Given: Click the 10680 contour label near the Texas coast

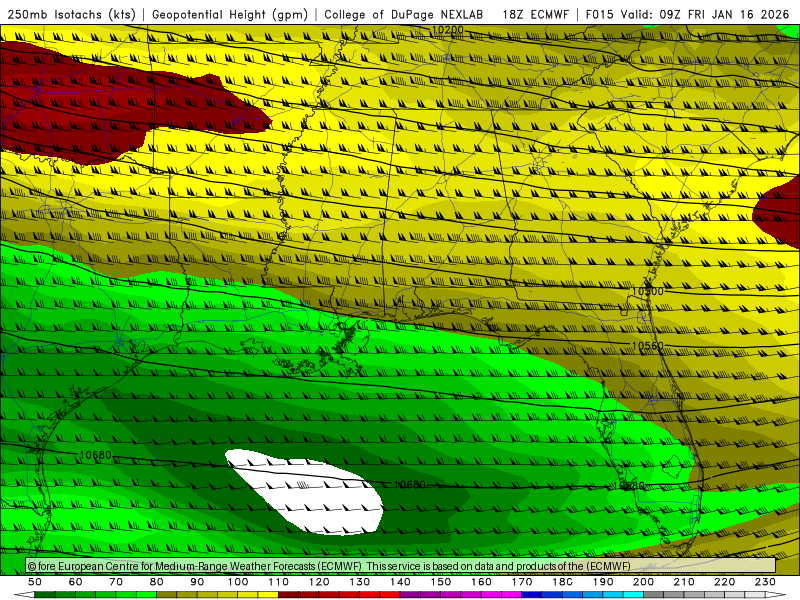Looking at the screenshot, I should [95, 455].
